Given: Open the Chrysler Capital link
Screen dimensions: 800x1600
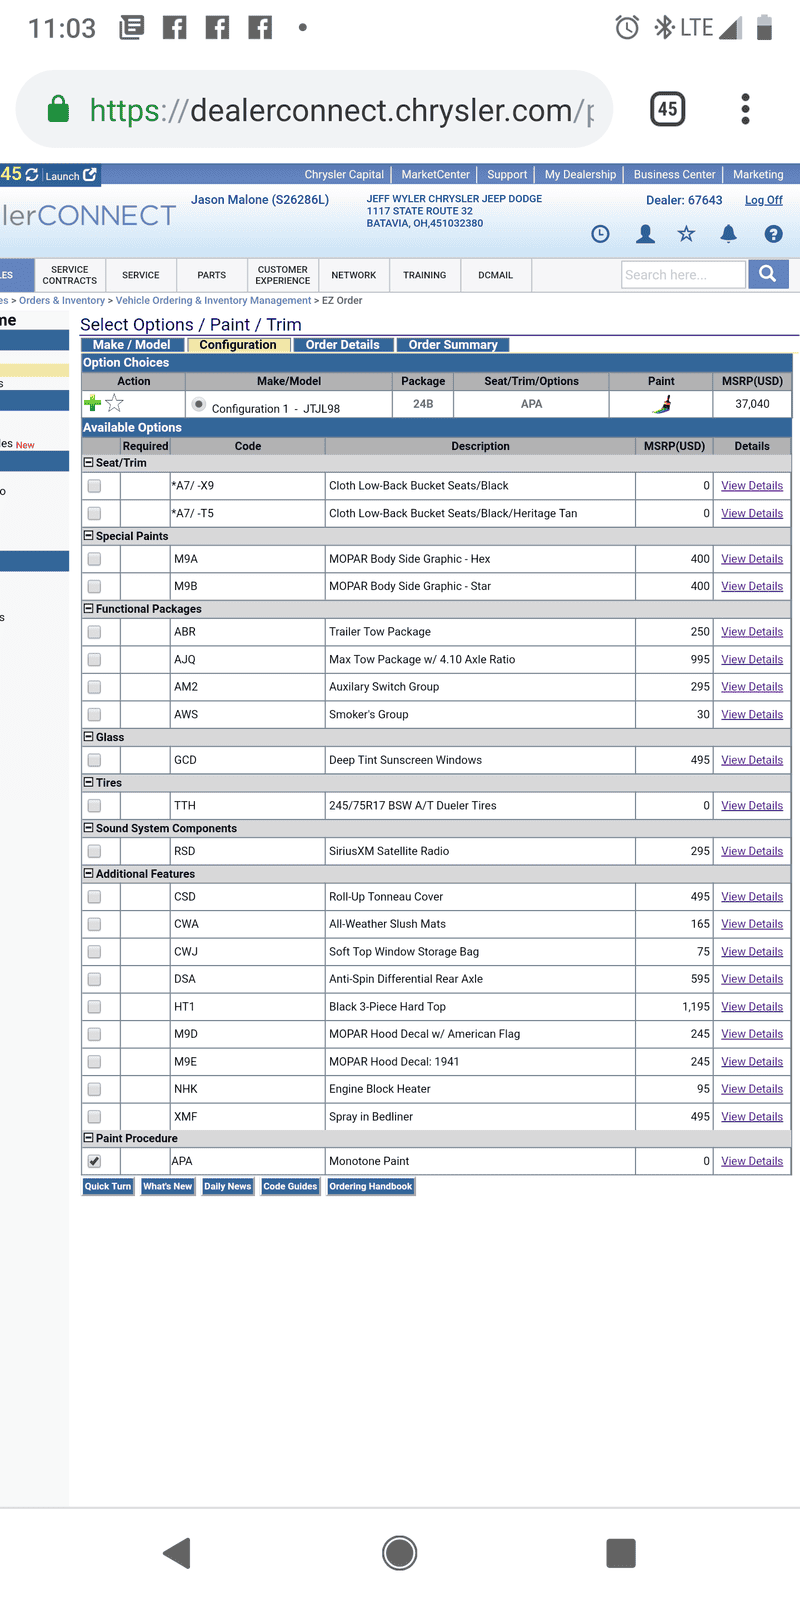Looking at the screenshot, I should pos(344,174).
